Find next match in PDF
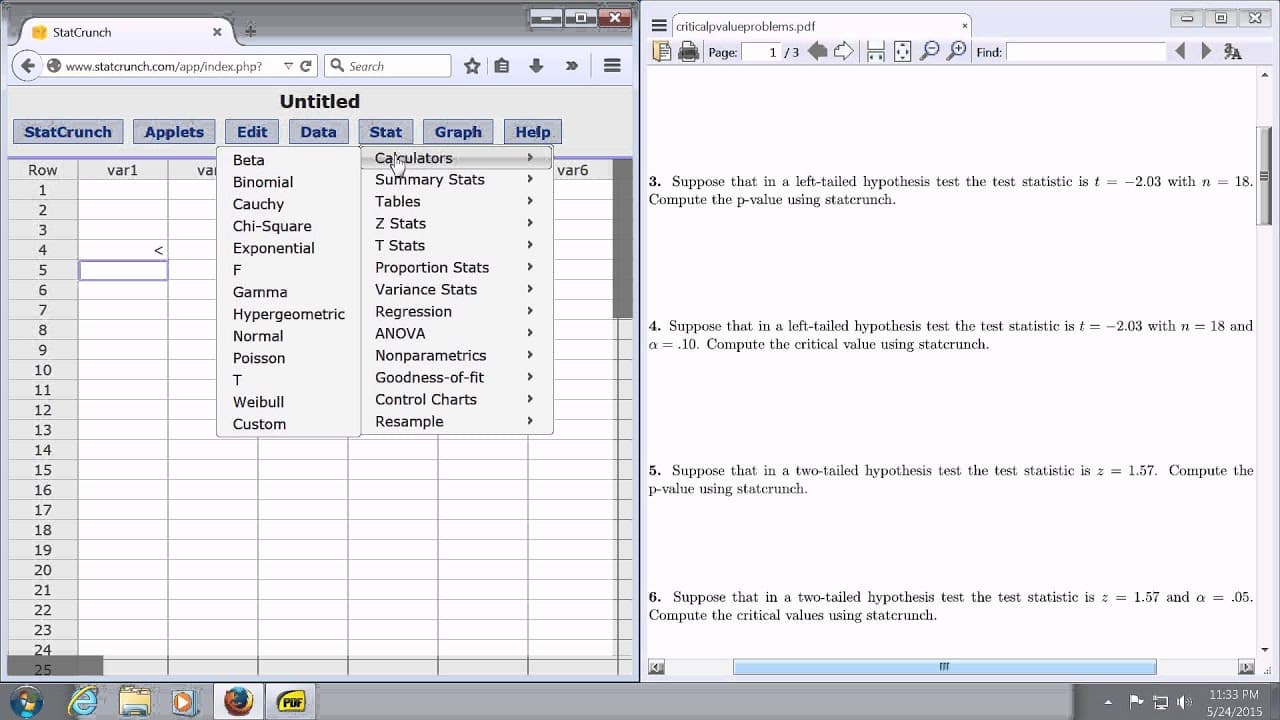The height and width of the screenshot is (720, 1280). click(1206, 51)
